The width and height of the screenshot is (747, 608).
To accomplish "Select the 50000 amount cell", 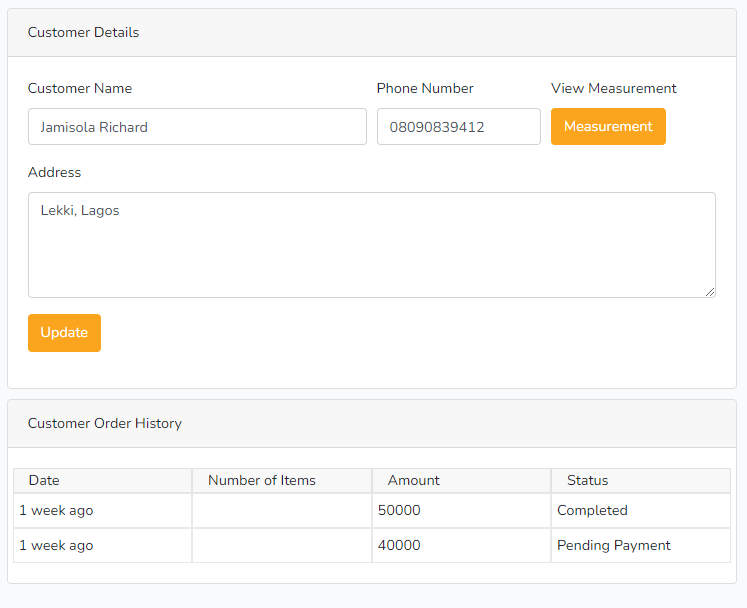I will [x=400, y=510].
